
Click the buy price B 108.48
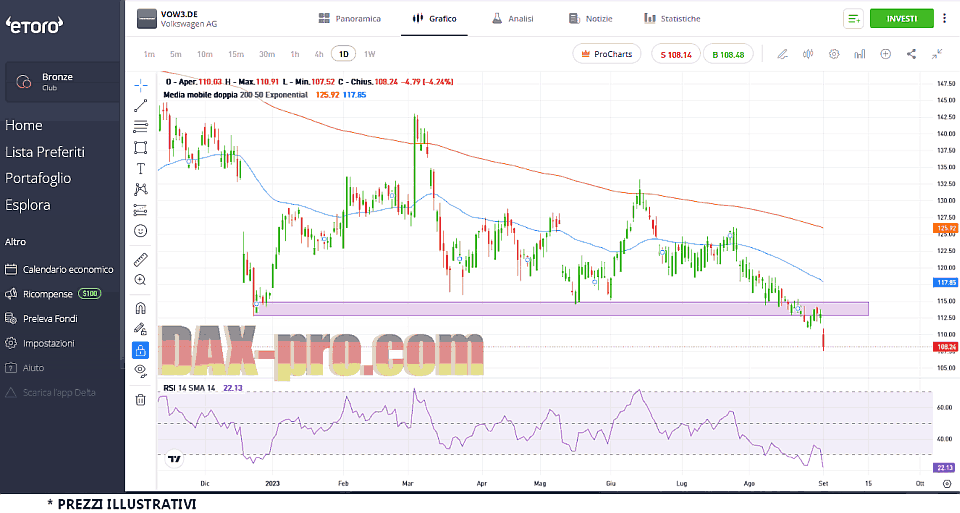tap(728, 54)
